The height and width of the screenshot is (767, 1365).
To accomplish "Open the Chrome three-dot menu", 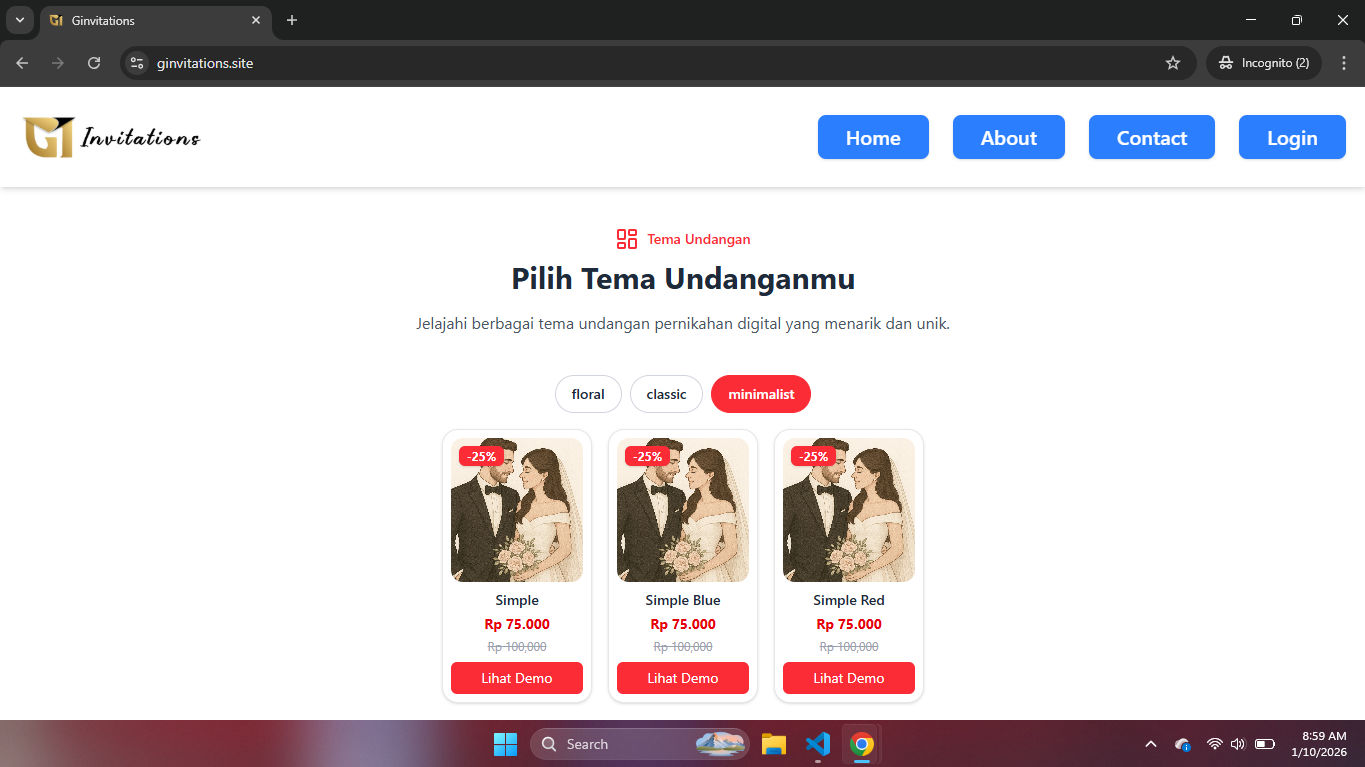I will coord(1343,63).
